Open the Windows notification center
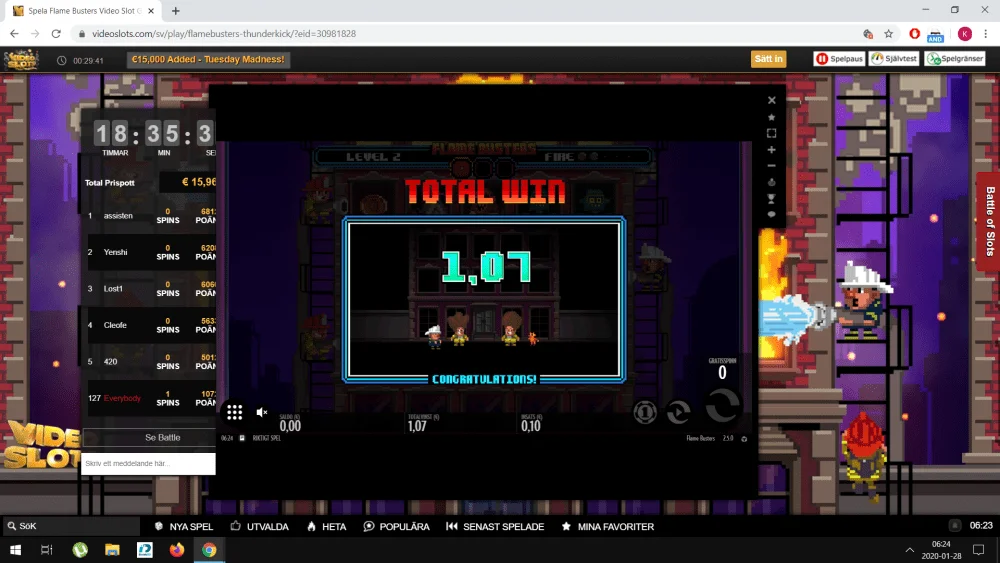This screenshot has width=1000, height=563. (x=979, y=550)
